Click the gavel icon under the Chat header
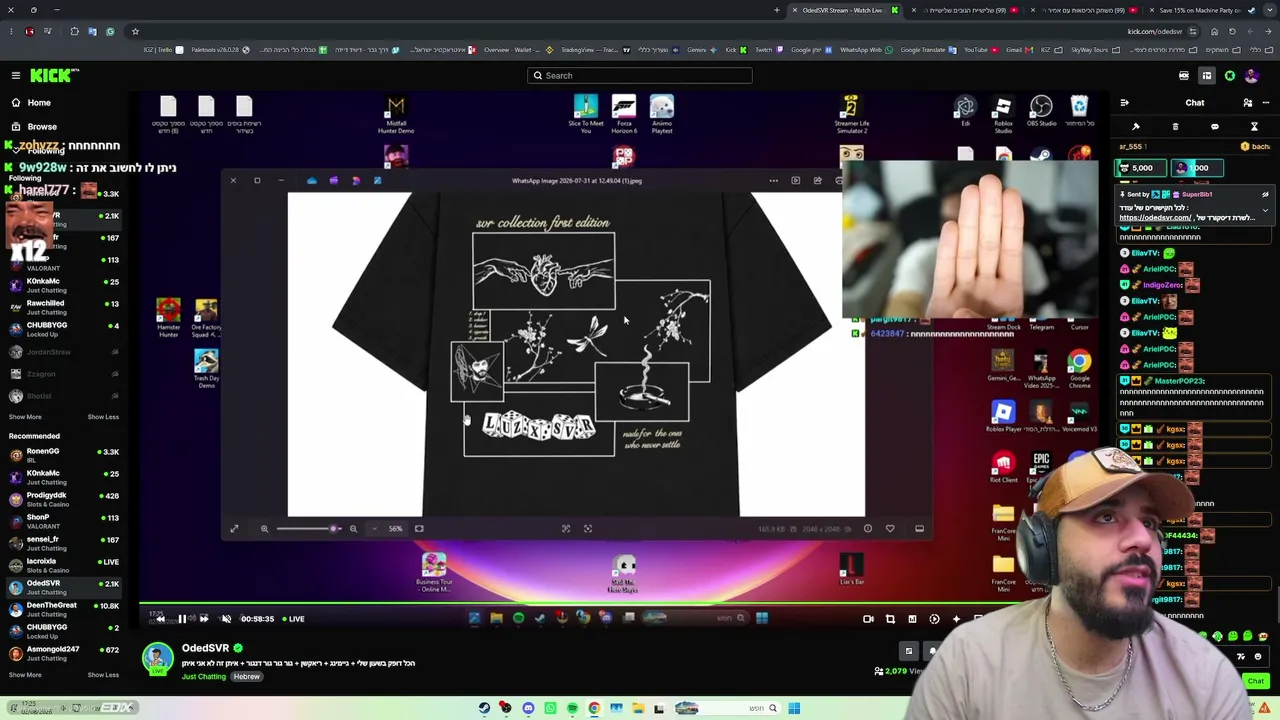Viewport: 1280px width, 720px height. (1136, 127)
